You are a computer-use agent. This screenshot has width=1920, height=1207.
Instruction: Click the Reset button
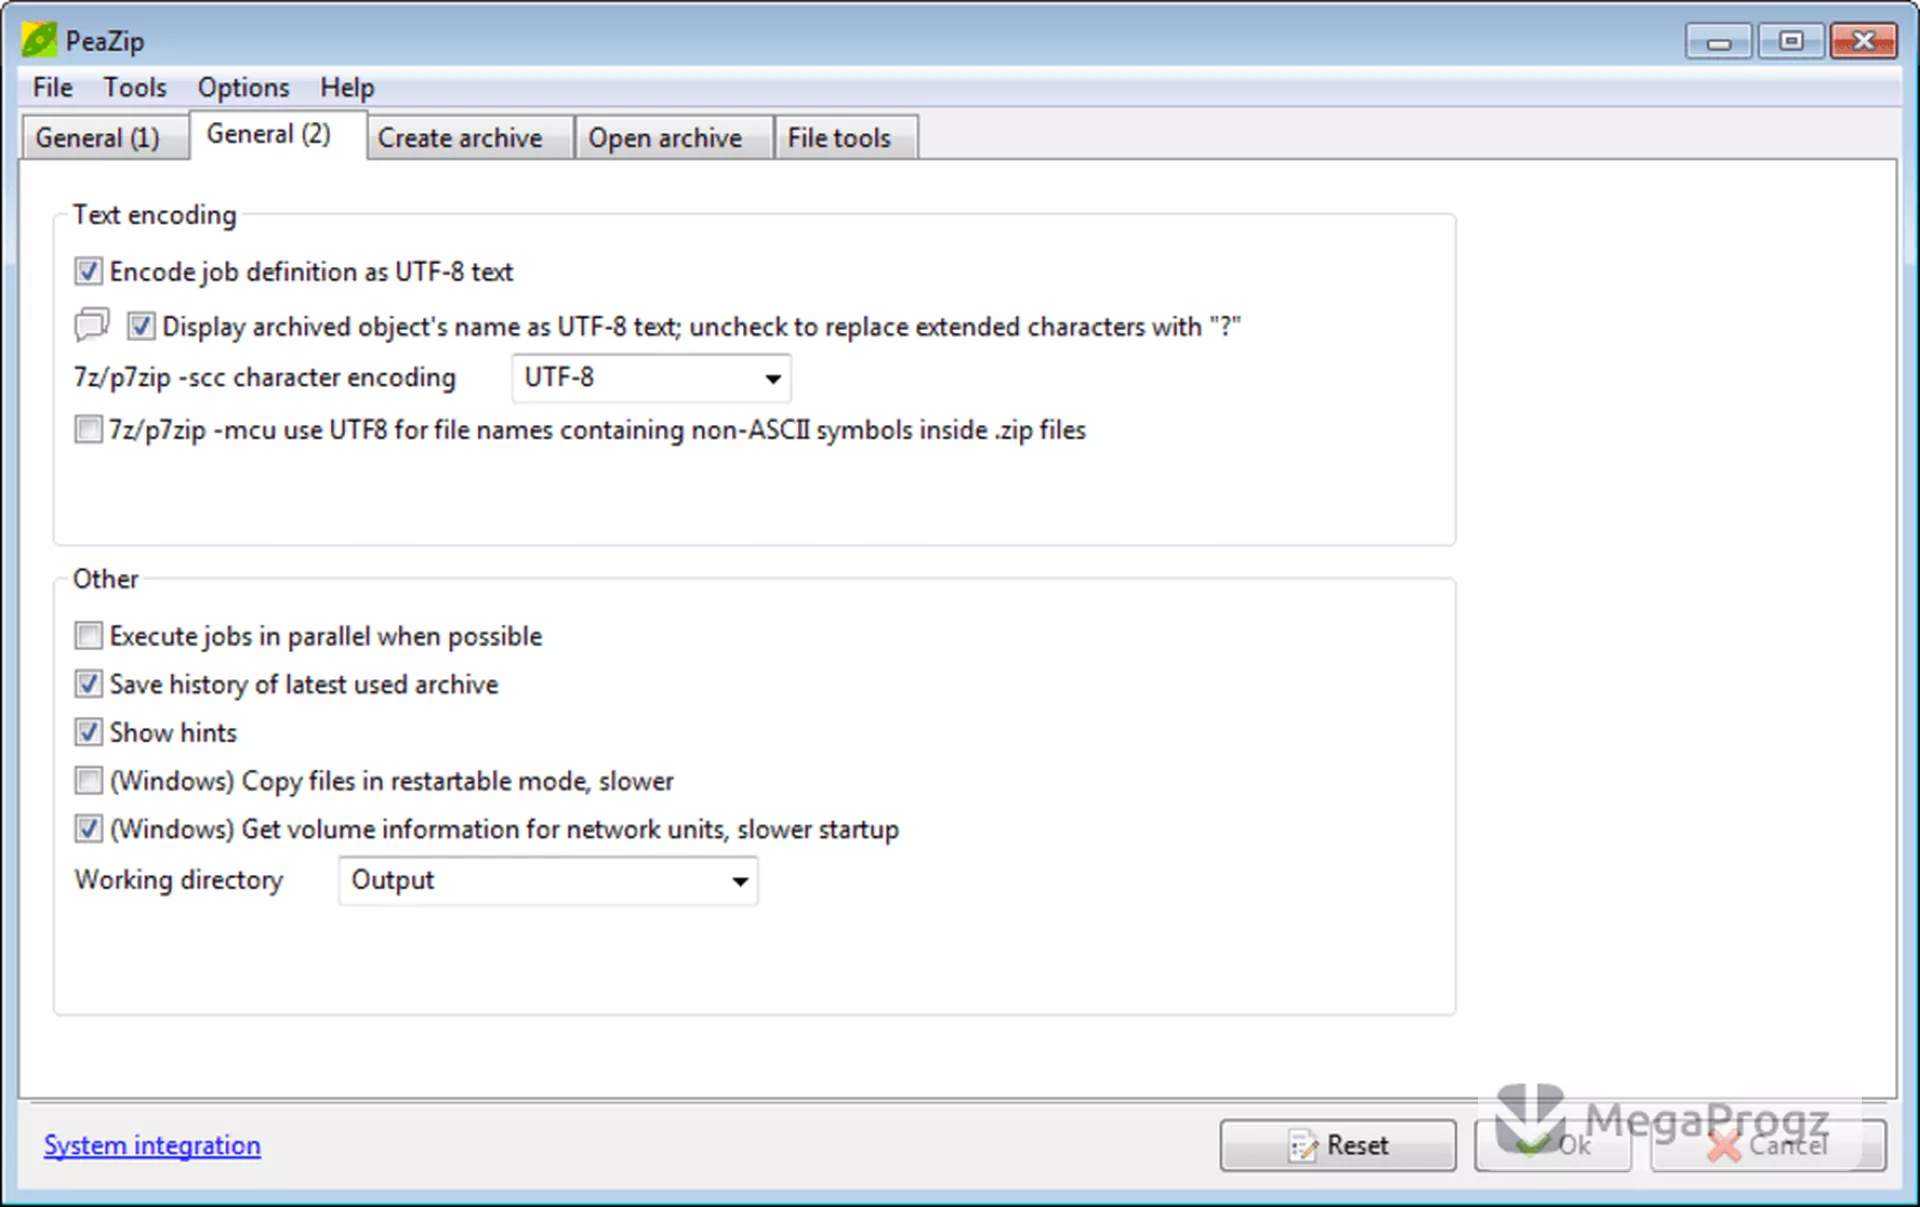[x=1338, y=1145]
